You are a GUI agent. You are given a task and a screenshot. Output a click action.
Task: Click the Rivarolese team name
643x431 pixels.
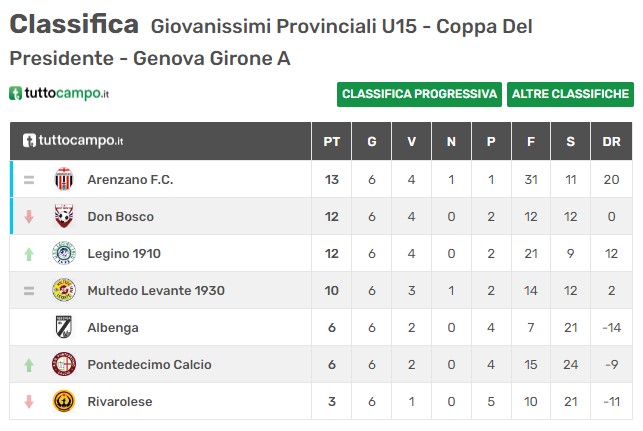point(120,401)
